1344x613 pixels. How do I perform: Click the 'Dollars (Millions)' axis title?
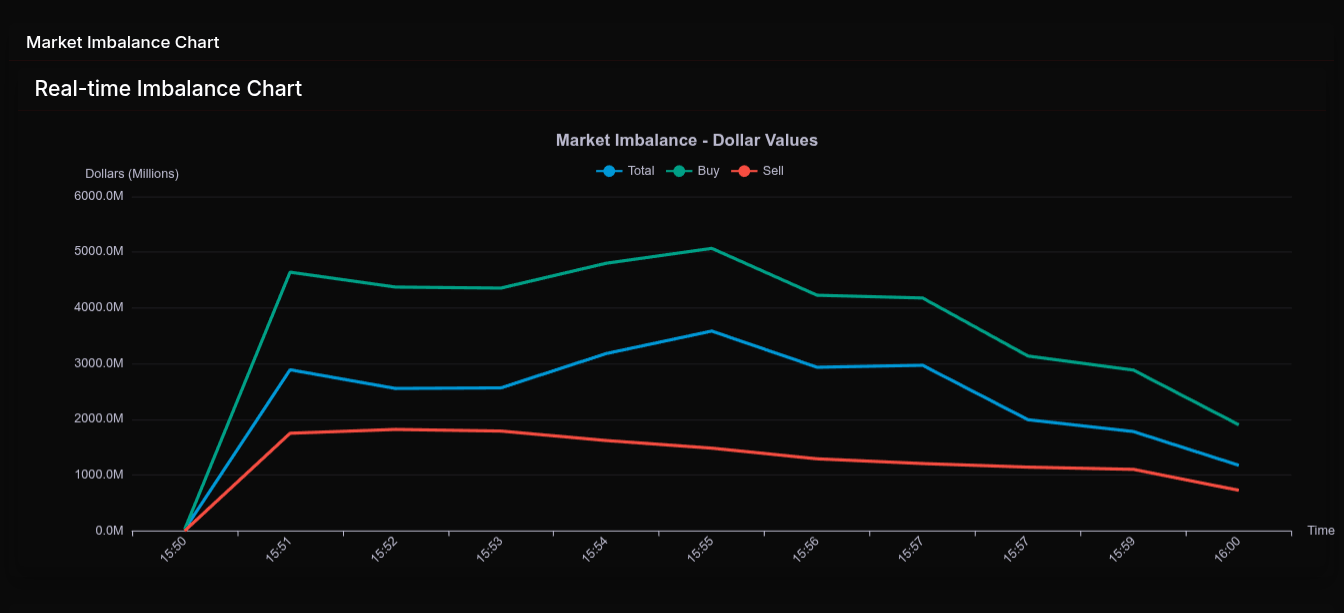tap(132, 174)
